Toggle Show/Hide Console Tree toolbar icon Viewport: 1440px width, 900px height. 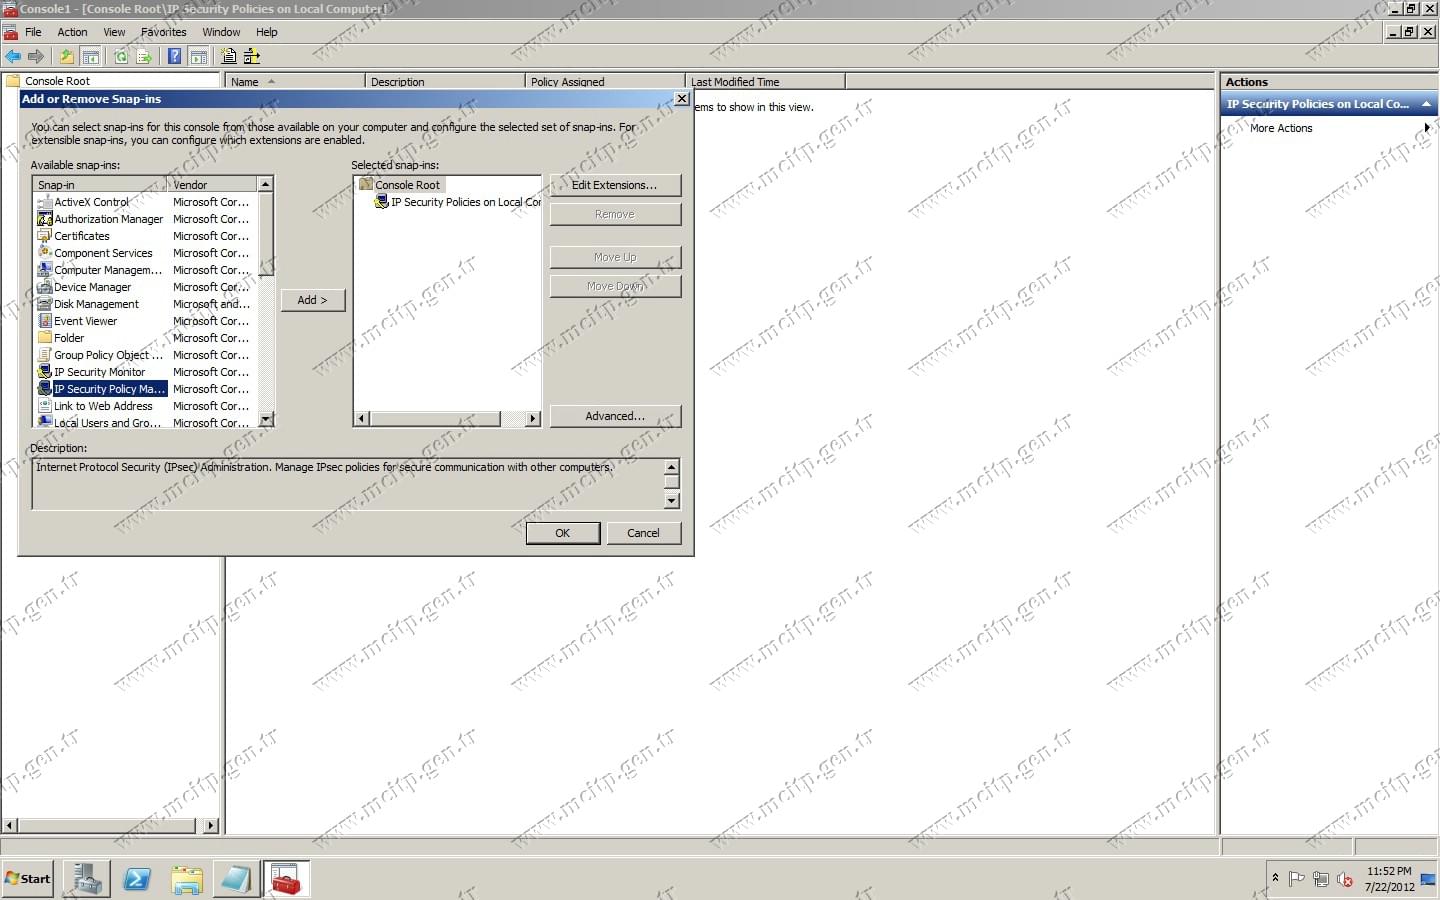[90, 57]
